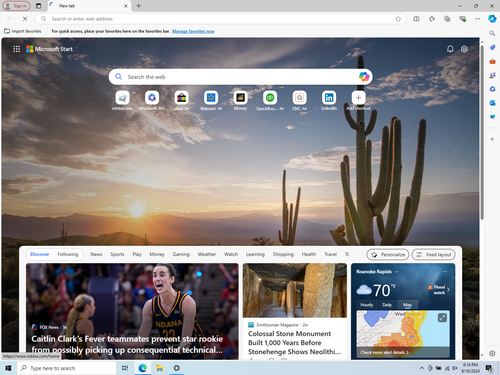The image size is (500, 375).
Task: Open the tab actions menu icon
Action: point(39,6)
